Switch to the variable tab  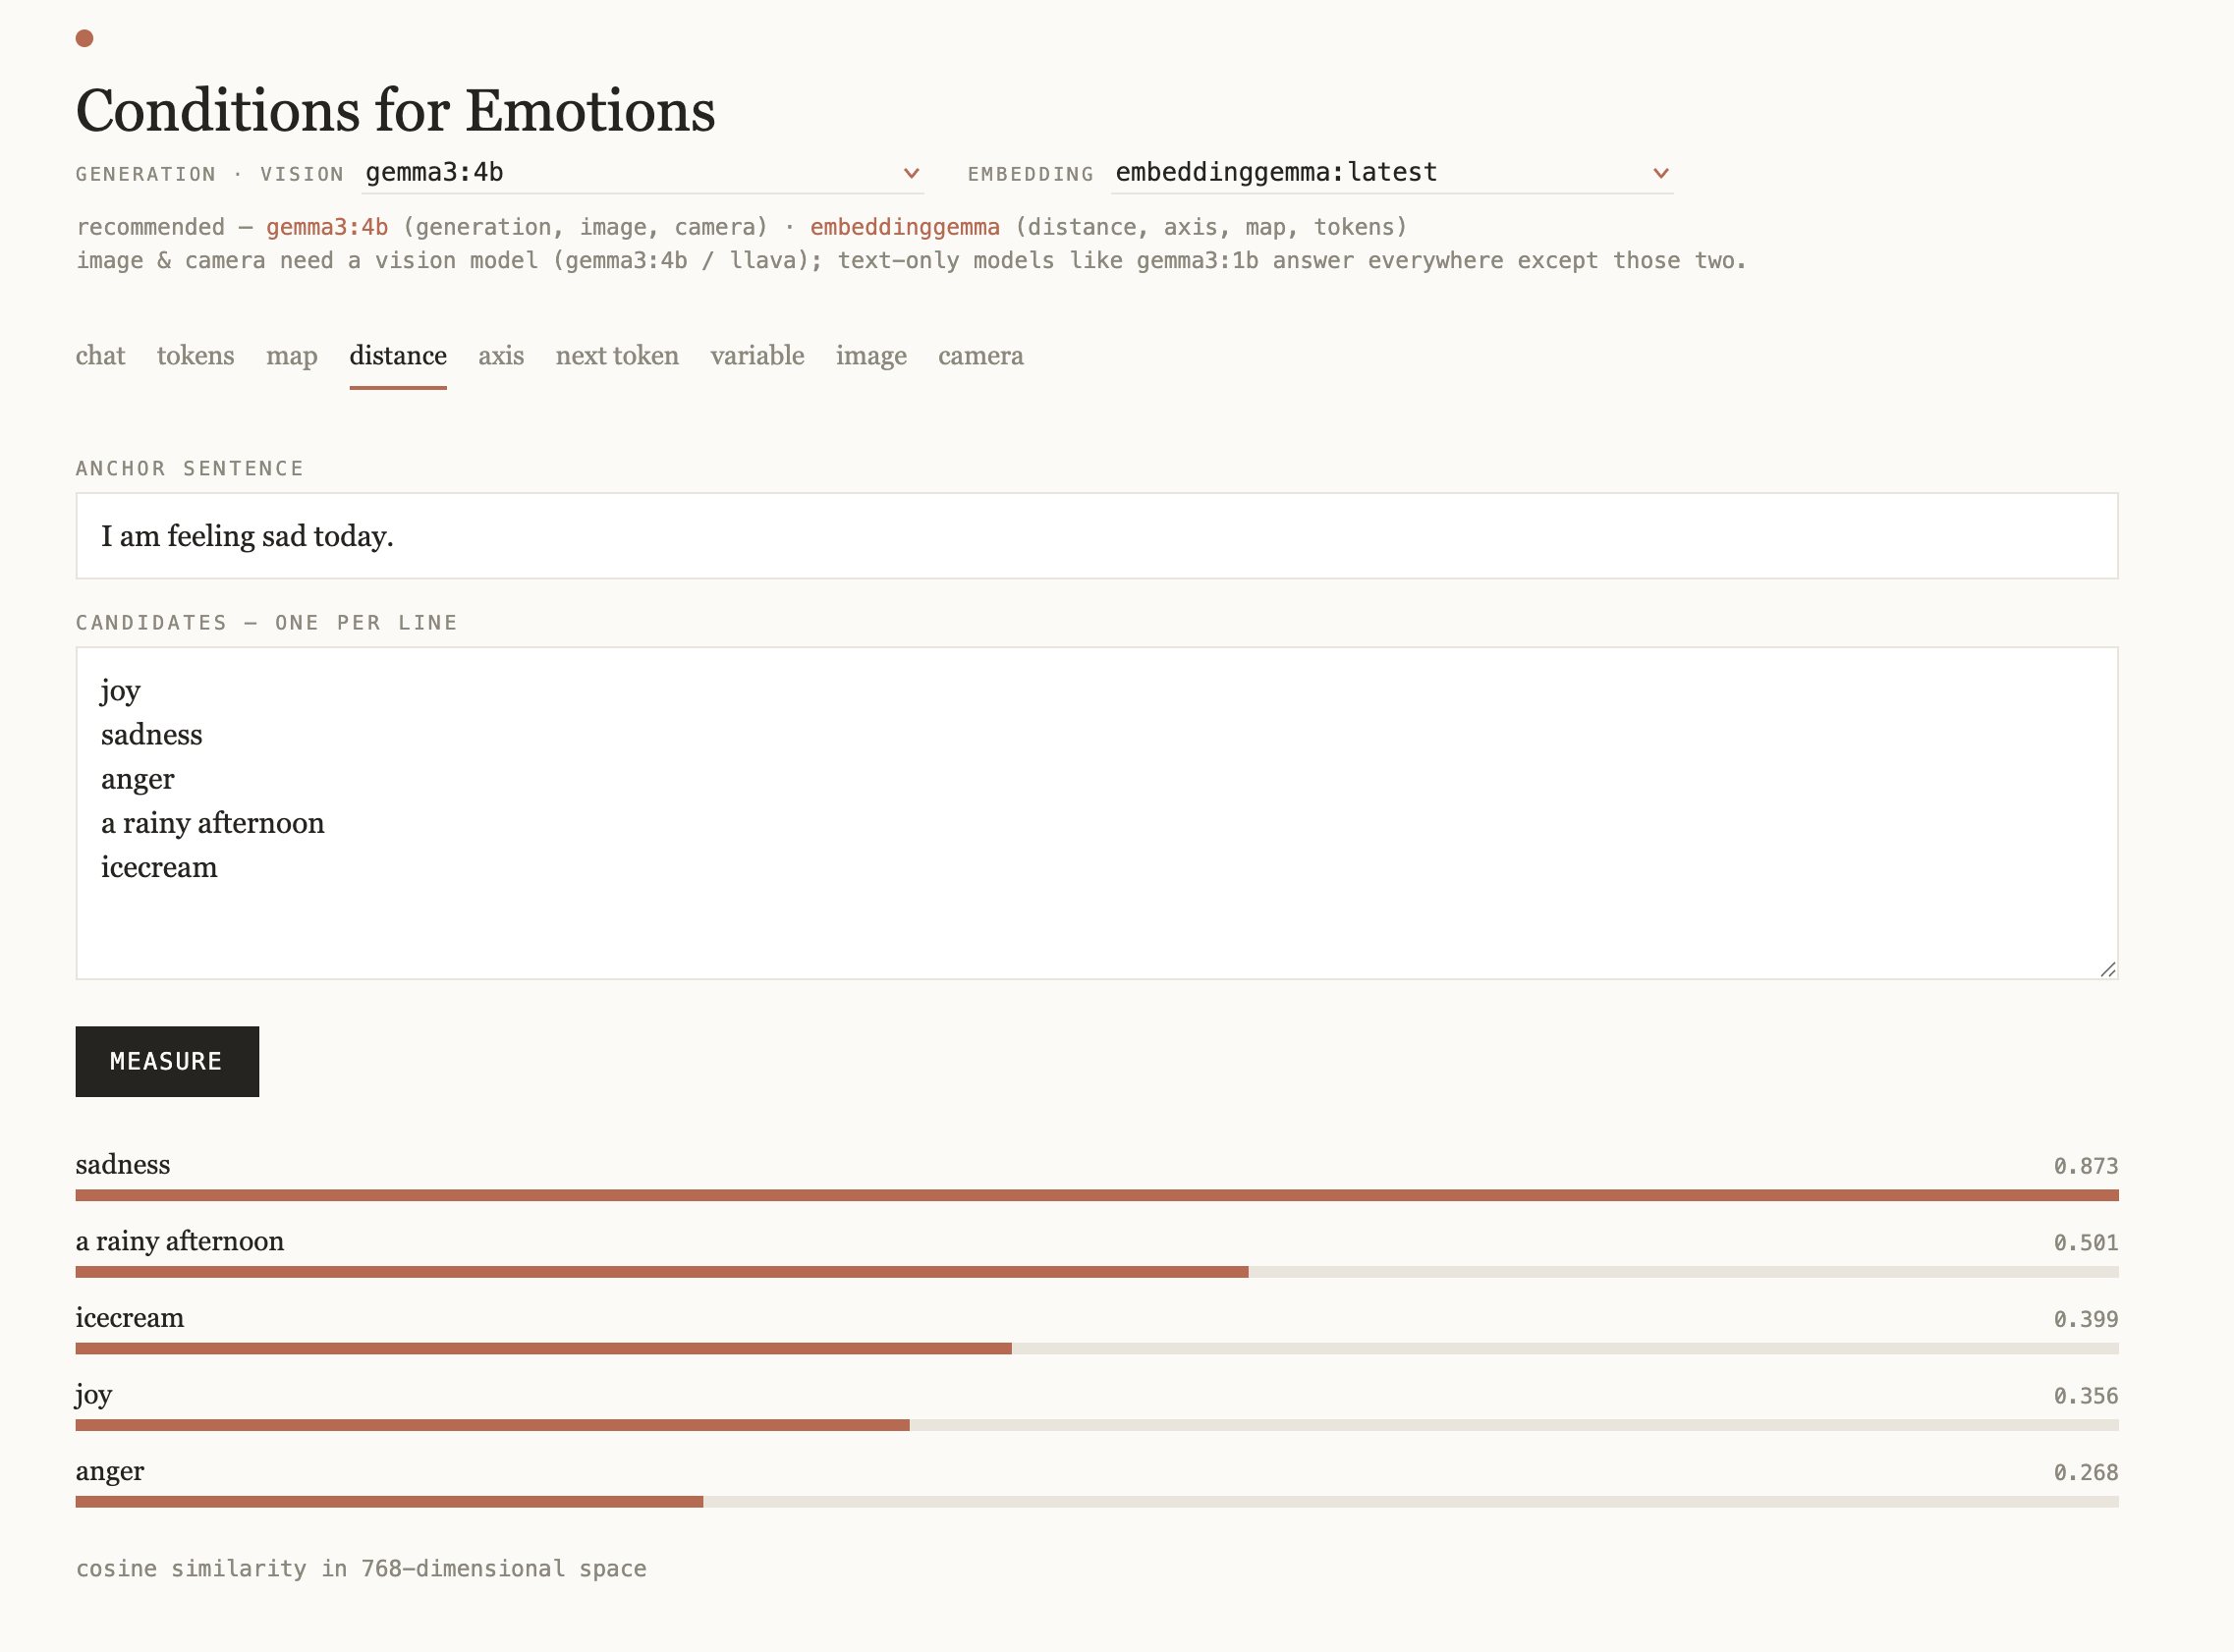(757, 356)
